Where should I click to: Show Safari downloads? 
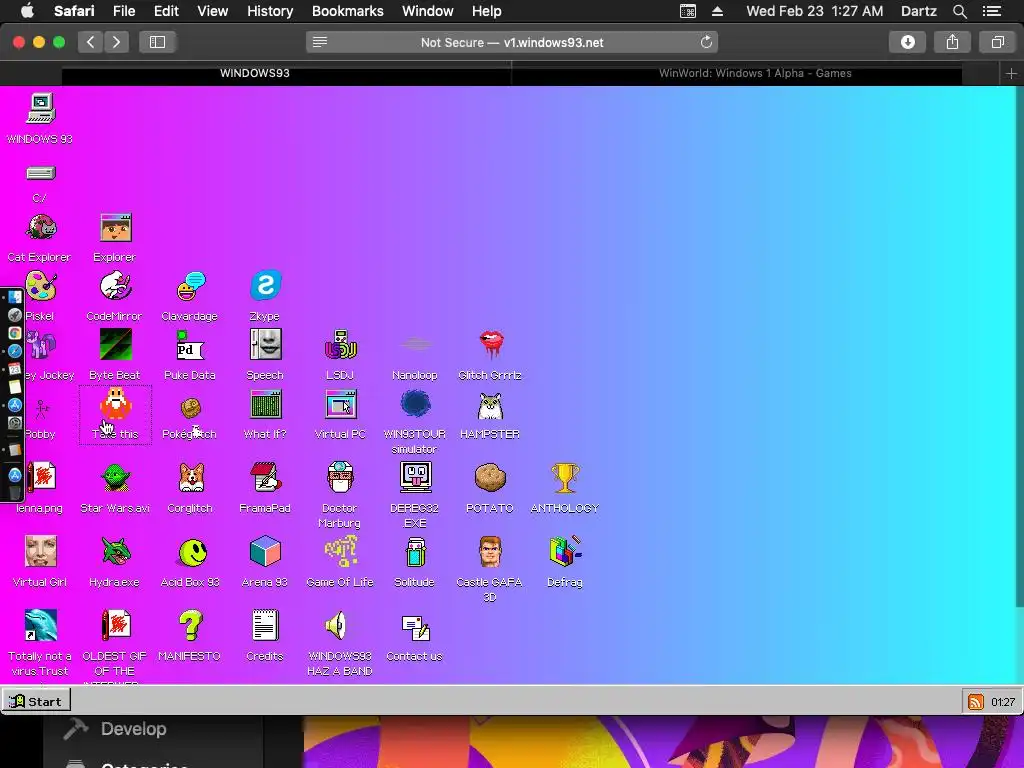907,42
